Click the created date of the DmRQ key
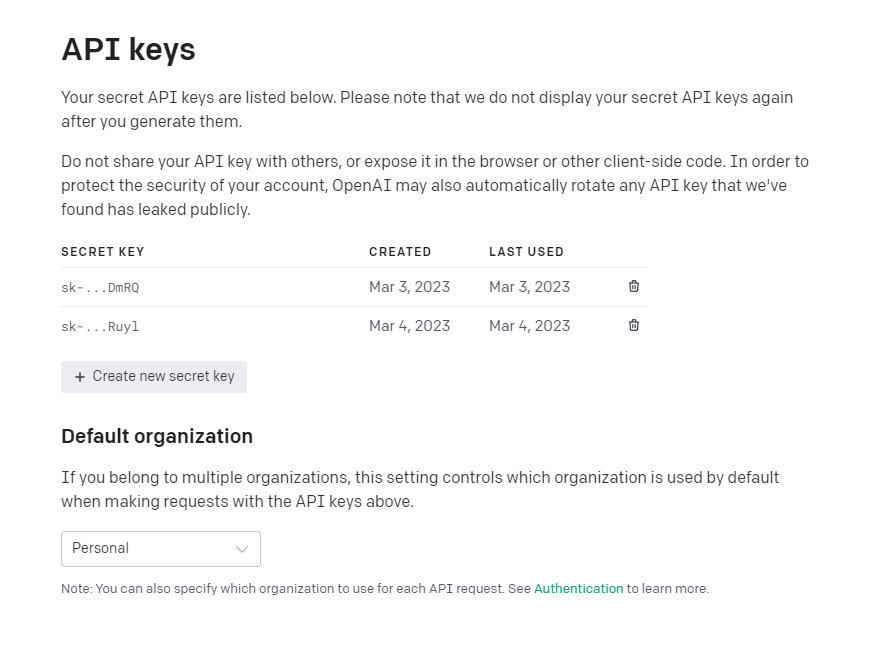Image resolution: width=894 pixels, height=662 pixels. (x=409, y=287)
